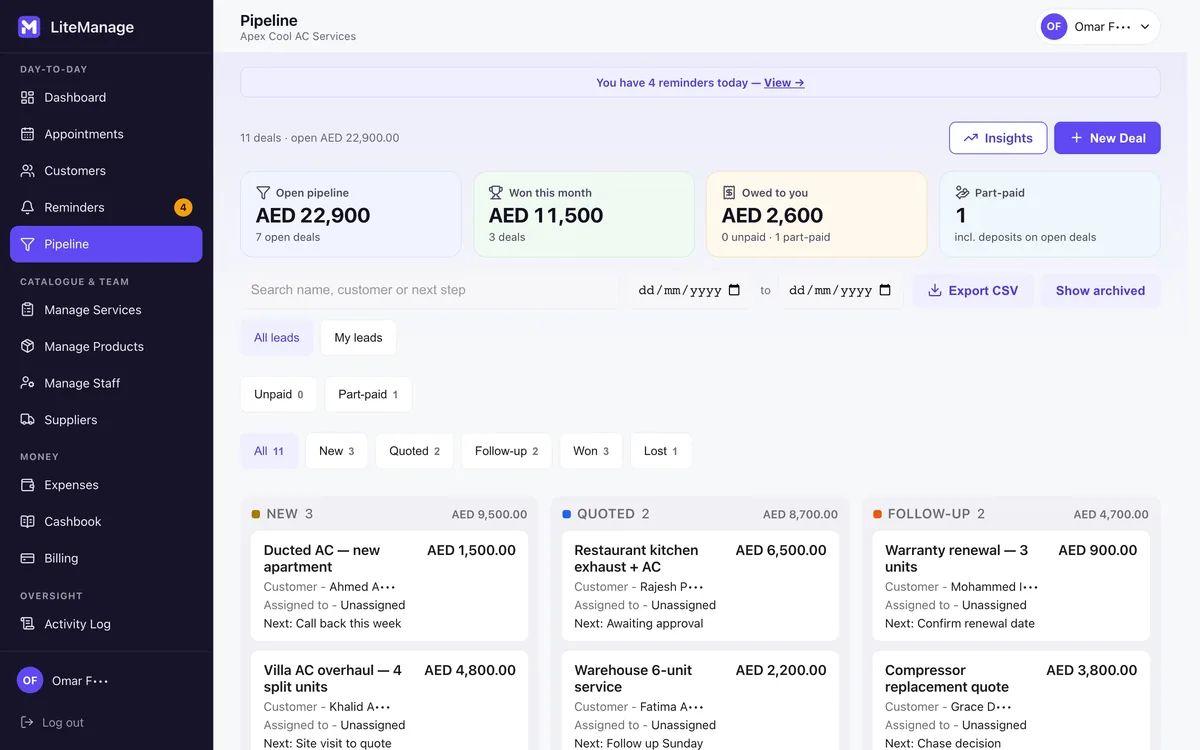This screenshot has height=750, width=1200.
Task: Open the start date calendar picker icon
Action: (x=734, y=290)
